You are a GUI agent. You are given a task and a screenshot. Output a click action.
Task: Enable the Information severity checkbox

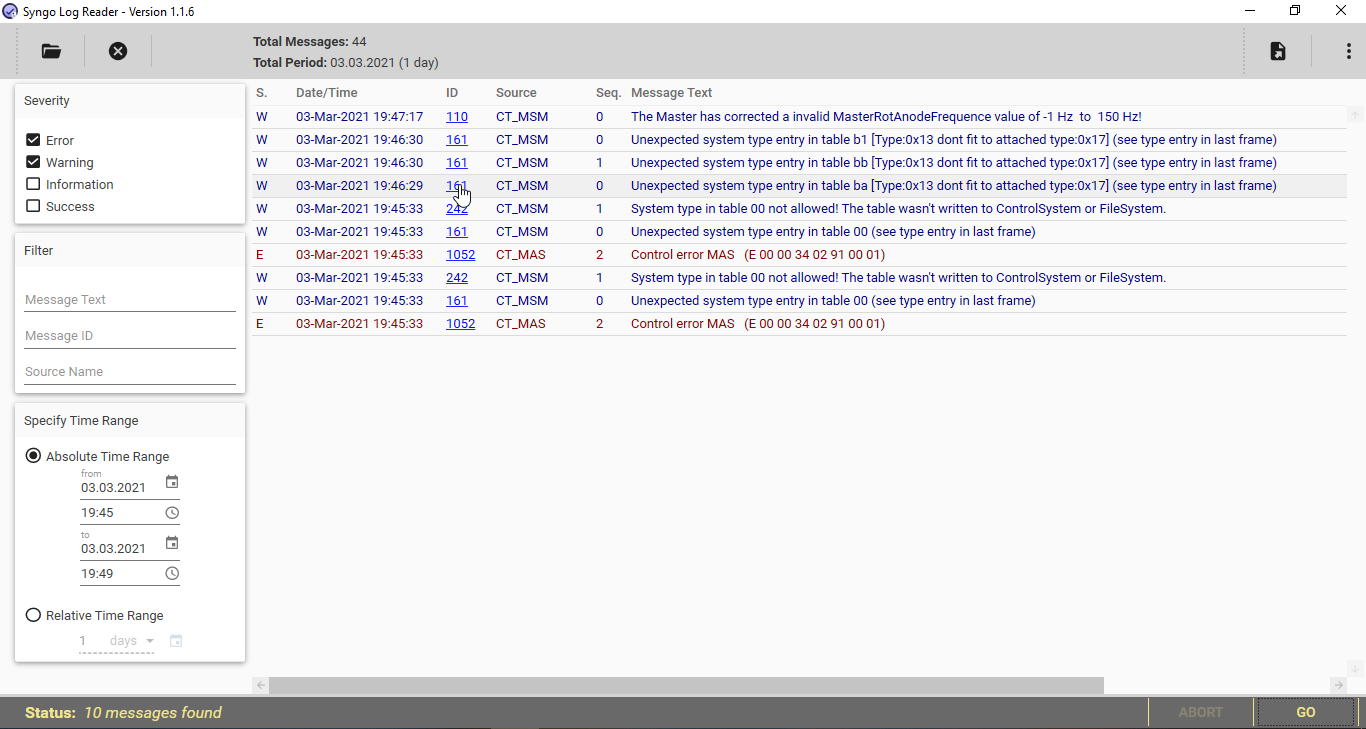pyautogui.click(x=33, y=184)
